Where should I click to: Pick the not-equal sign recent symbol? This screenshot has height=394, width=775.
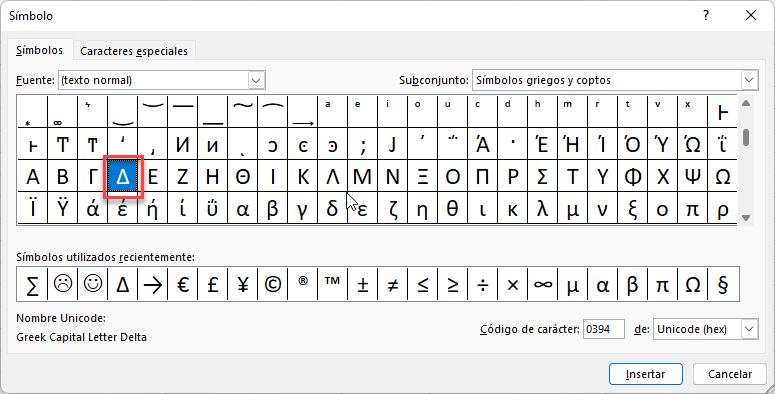tap(393, 284)
